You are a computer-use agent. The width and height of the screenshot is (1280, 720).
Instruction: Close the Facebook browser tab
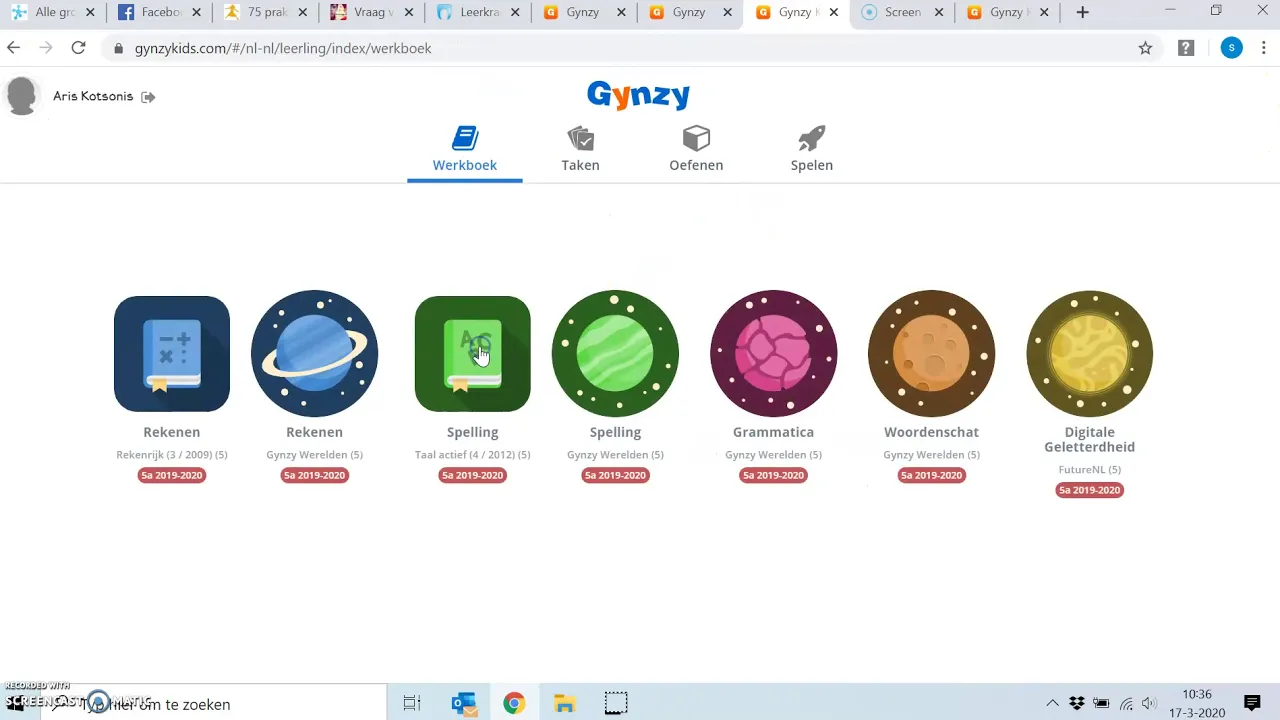[197, 13]
